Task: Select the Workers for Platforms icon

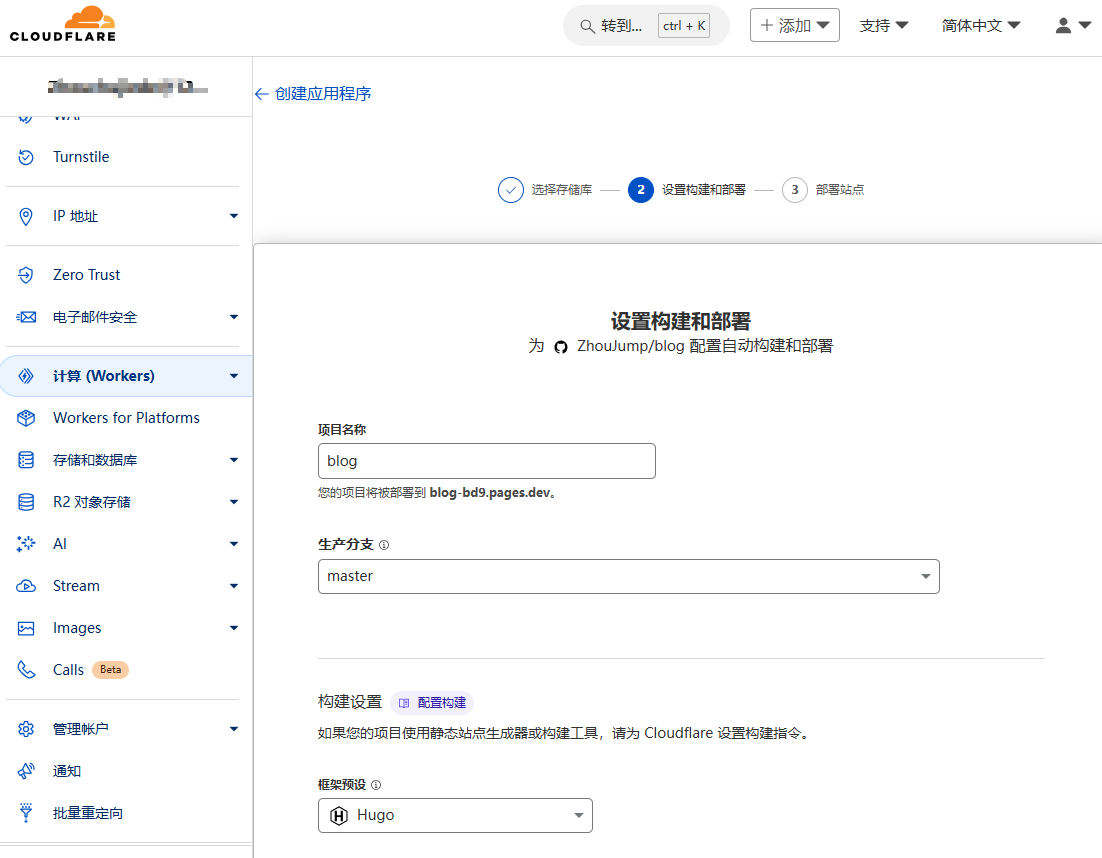Action: (x=27, y=418)
